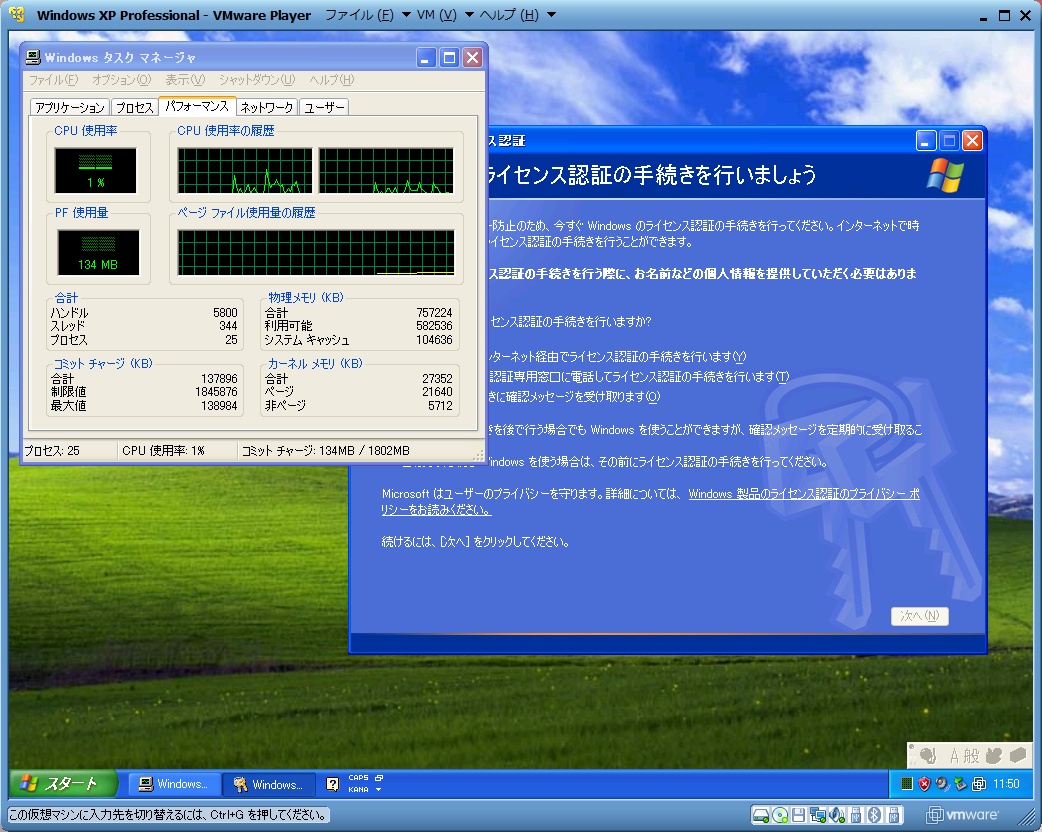The image size is (1042, 832).
Task: Click status bar 'CPU 使用率: 1%' text
Action: (163, 451)
